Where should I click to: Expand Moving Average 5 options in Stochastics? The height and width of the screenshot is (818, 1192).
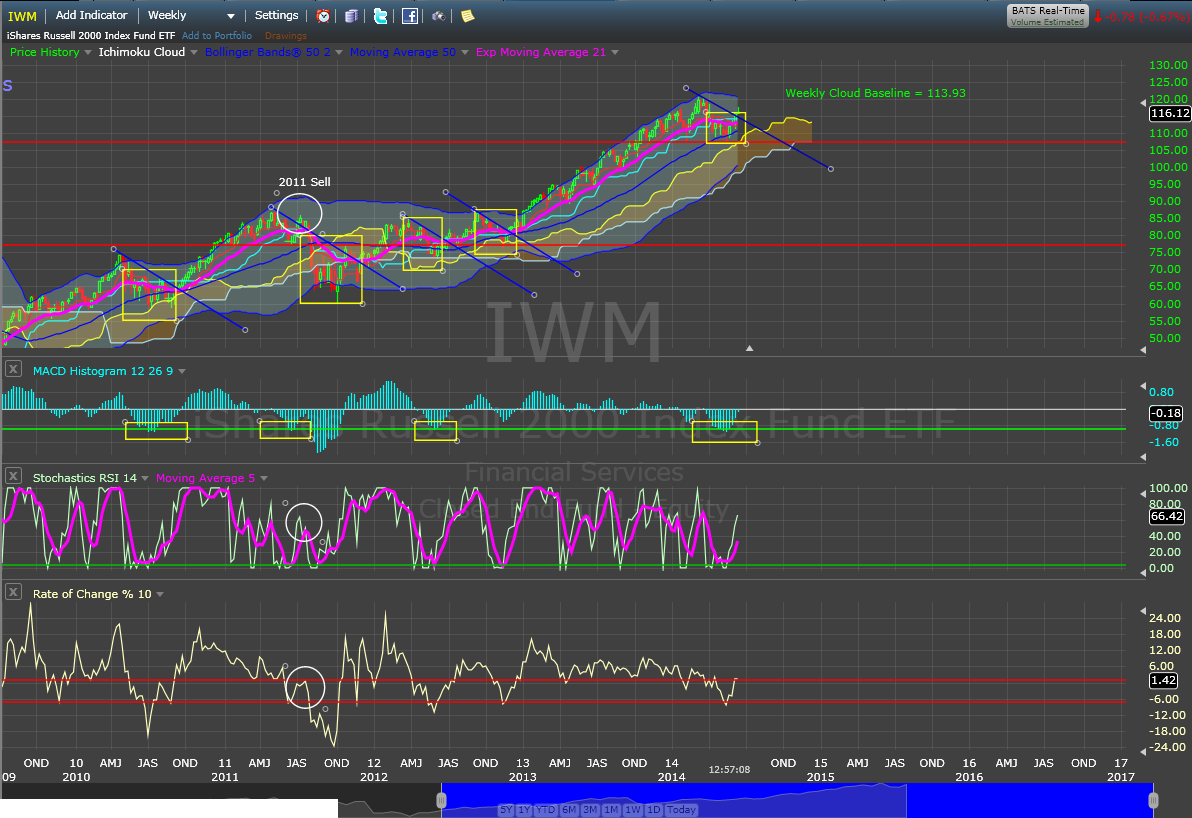pyautogui.click(x=264, y=479)
